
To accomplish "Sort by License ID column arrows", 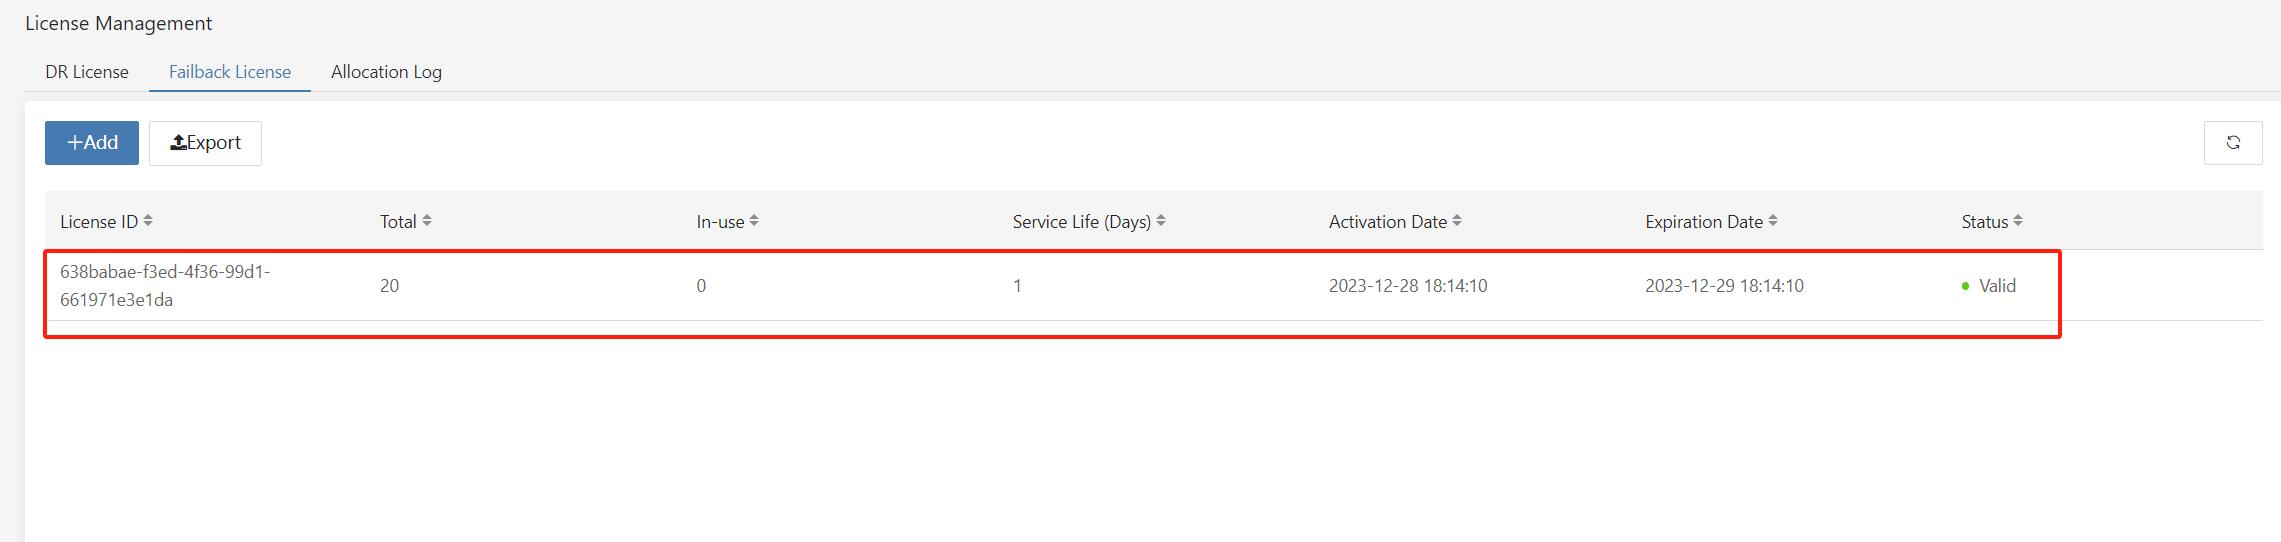I will pyautogui.click(x=148, y=221).
